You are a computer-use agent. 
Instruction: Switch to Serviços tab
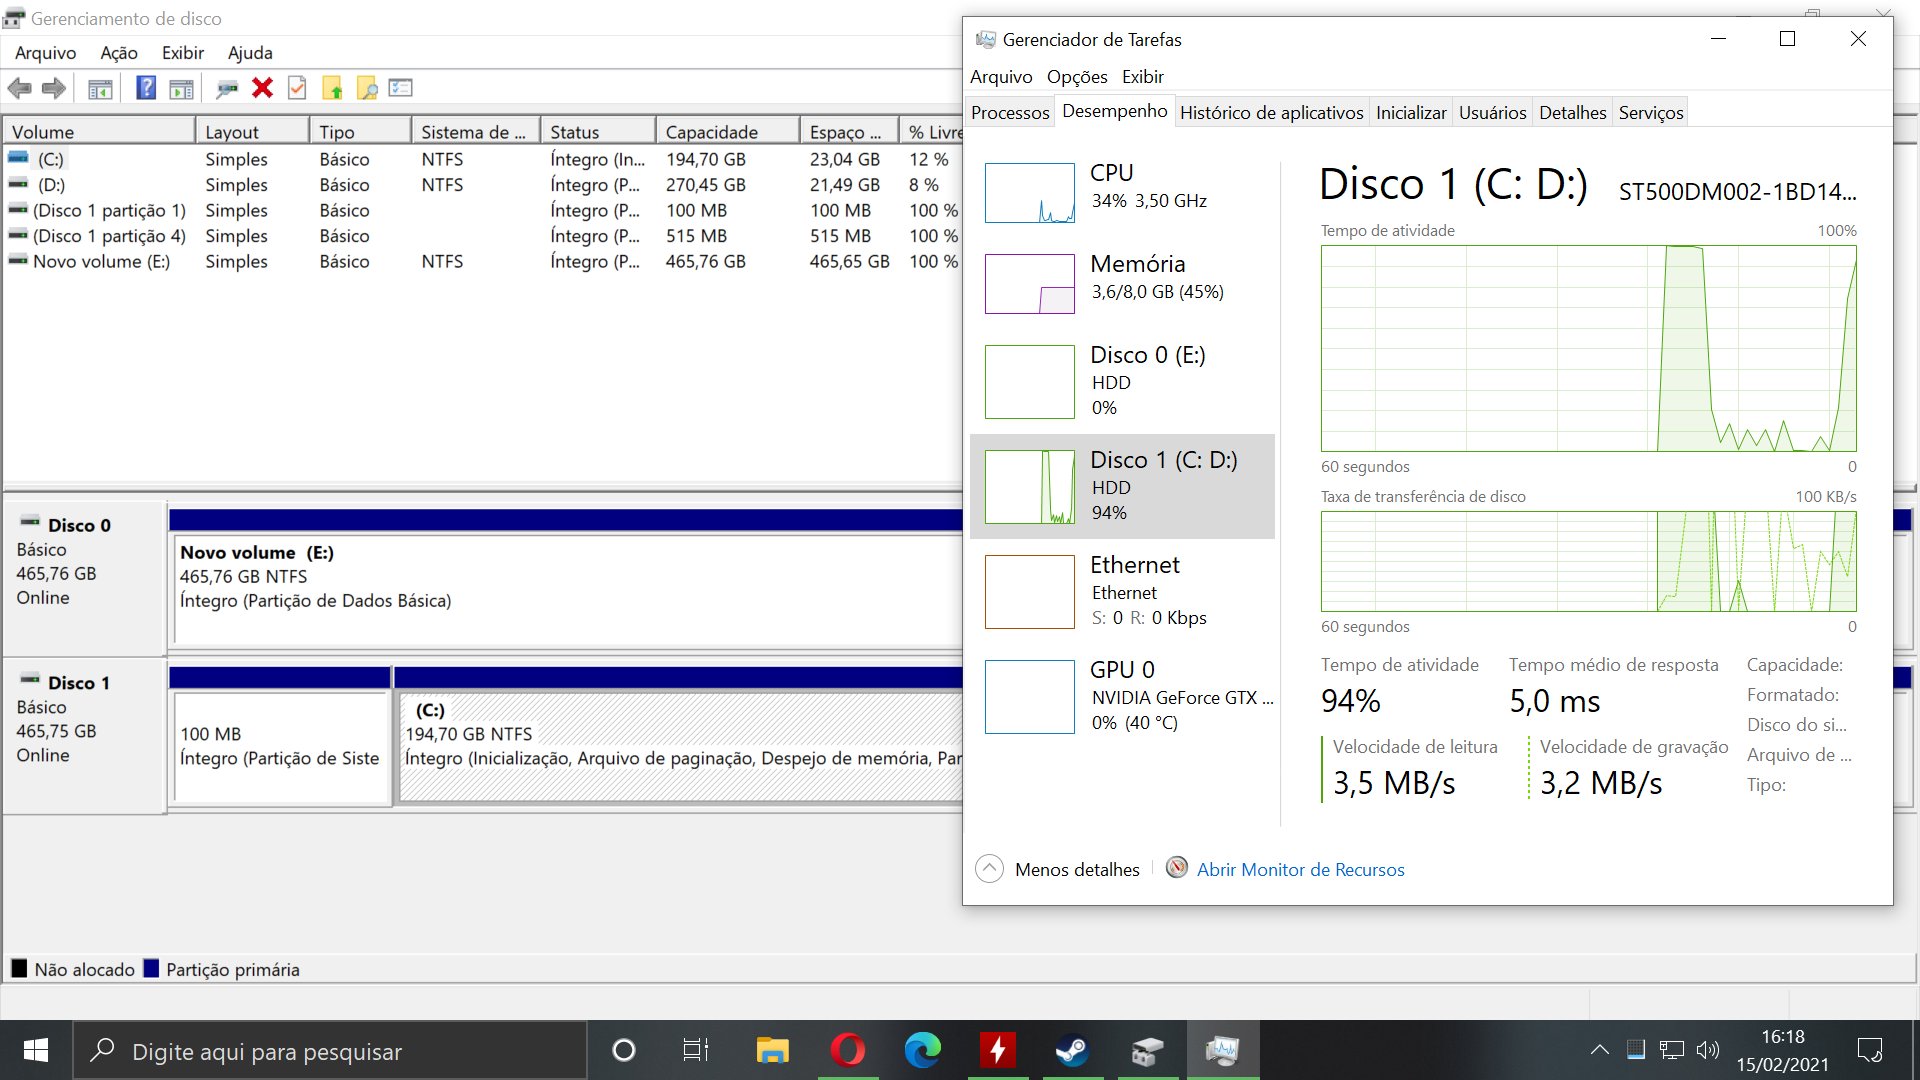pos(1651,113)
